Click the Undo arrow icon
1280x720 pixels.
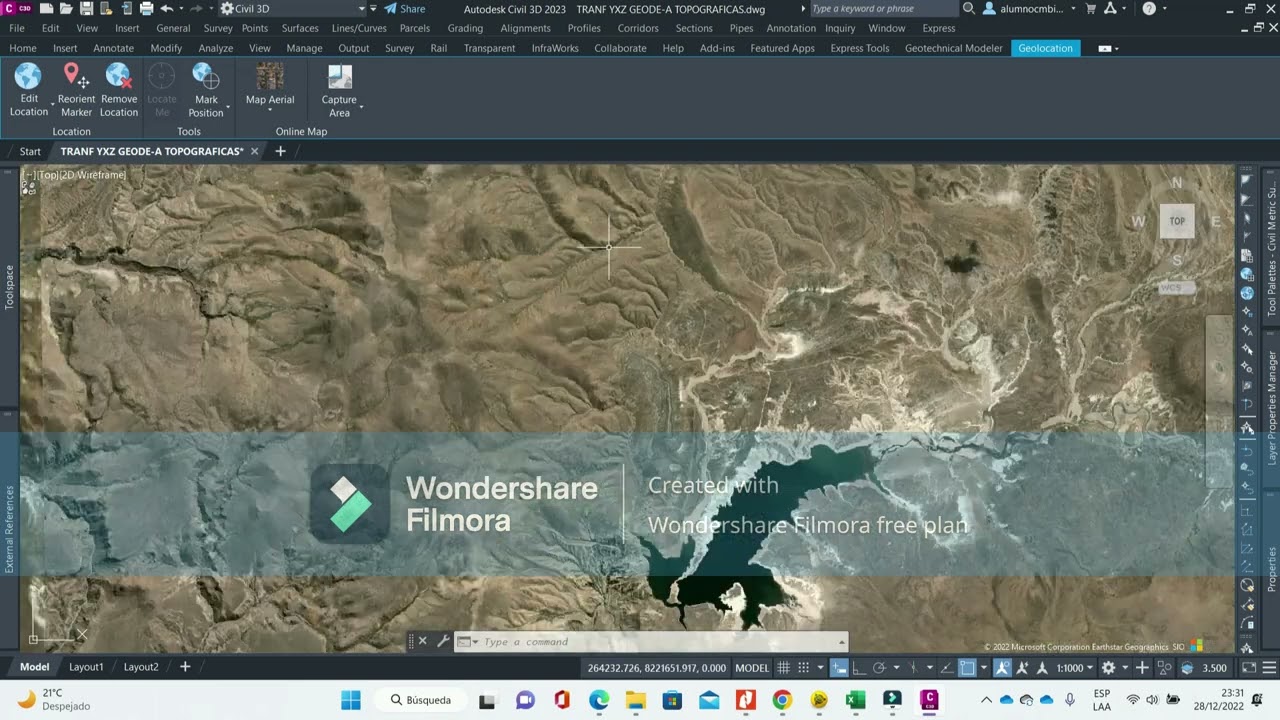(166, 8)
